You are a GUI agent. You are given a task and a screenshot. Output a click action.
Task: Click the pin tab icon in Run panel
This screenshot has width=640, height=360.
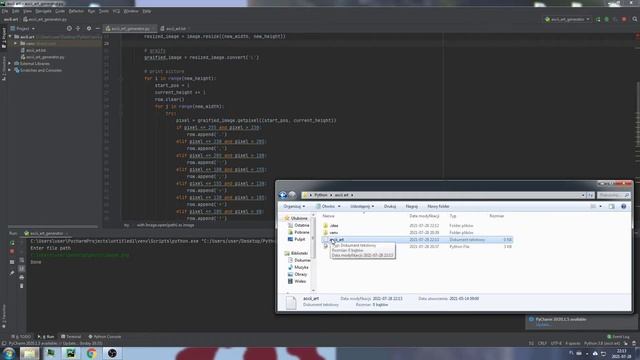tap(12, 273)
